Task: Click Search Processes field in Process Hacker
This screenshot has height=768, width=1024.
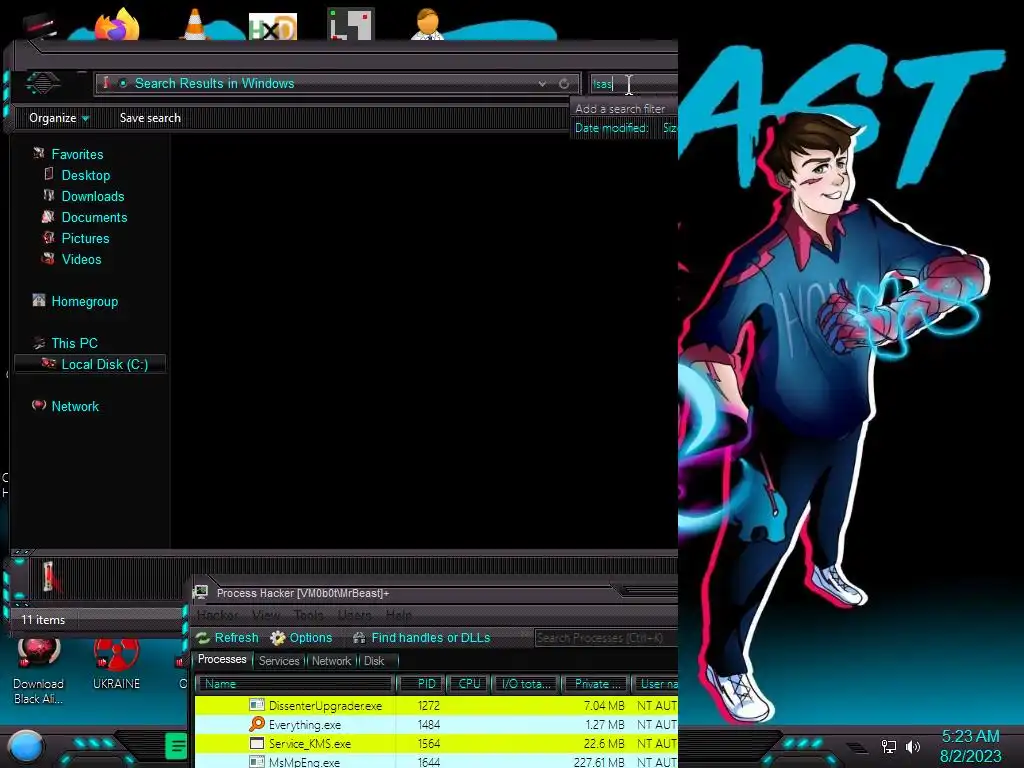Action: (605, 638)
